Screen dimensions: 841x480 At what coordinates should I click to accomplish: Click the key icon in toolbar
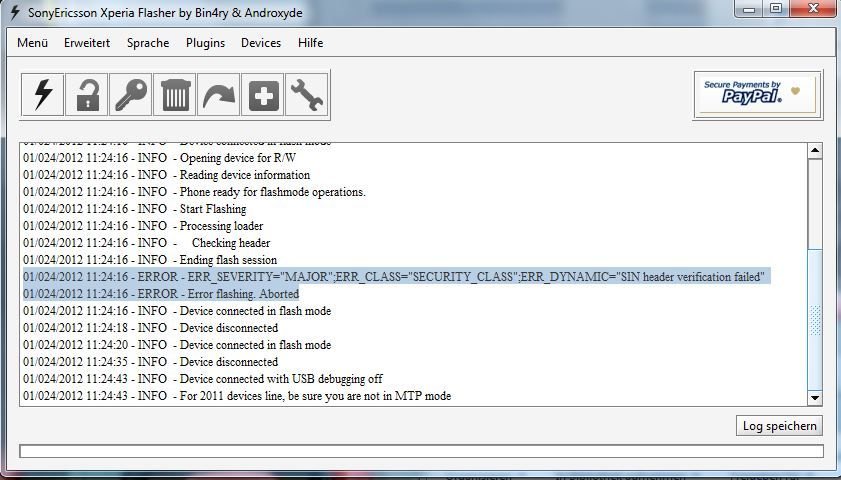[x=131, y=95]
